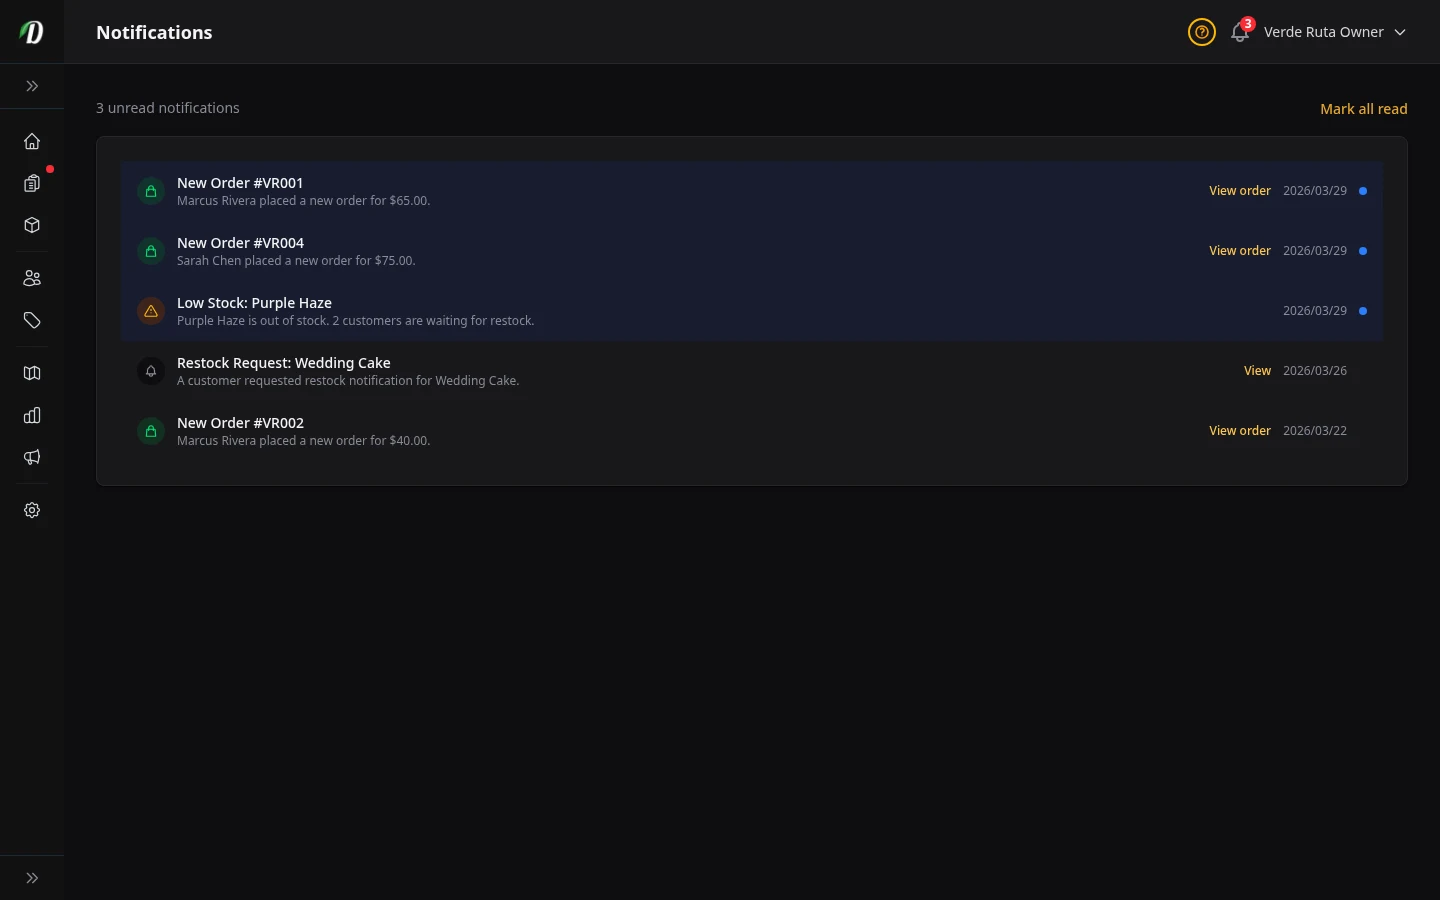The image size is (1440, 900).
Task: Expand the bottom sidebar chevron
Action: pos(32,877)
